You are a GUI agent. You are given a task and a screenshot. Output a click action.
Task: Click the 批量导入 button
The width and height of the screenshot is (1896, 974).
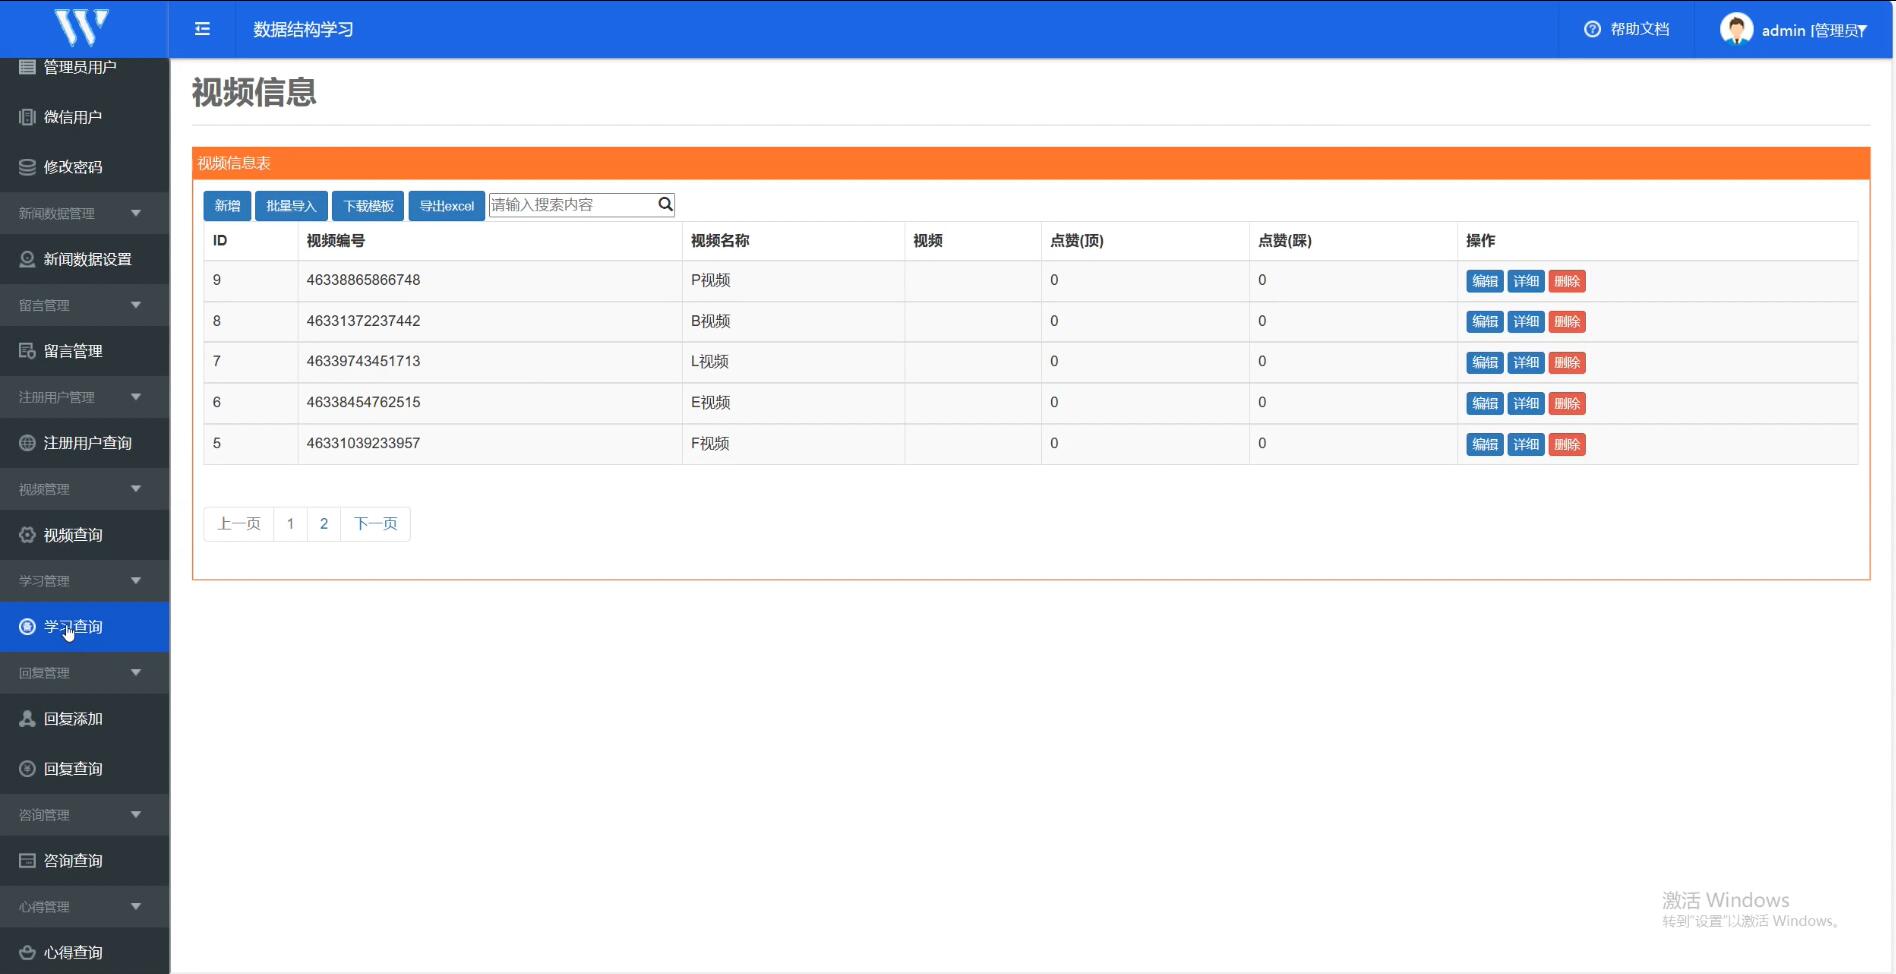click(291, 206)
